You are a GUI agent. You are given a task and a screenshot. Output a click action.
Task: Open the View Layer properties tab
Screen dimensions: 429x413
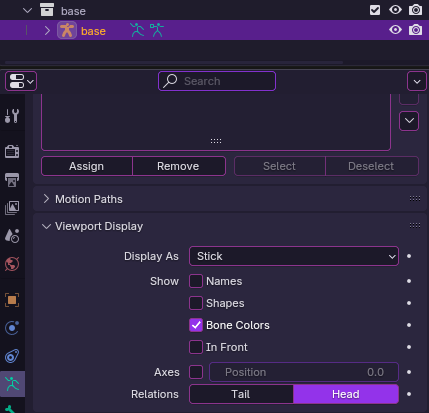(x=12, y=208)
